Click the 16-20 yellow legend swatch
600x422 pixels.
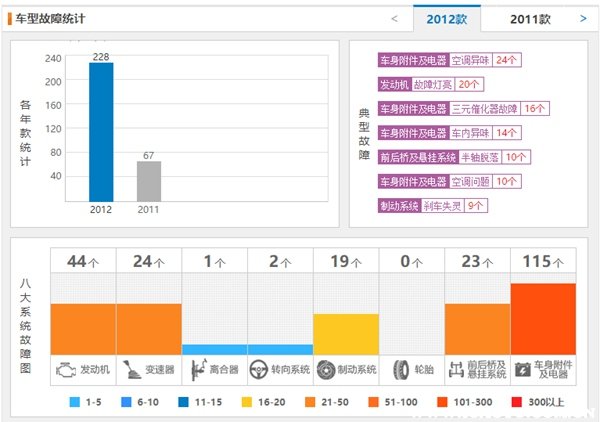tap(250, 402)
